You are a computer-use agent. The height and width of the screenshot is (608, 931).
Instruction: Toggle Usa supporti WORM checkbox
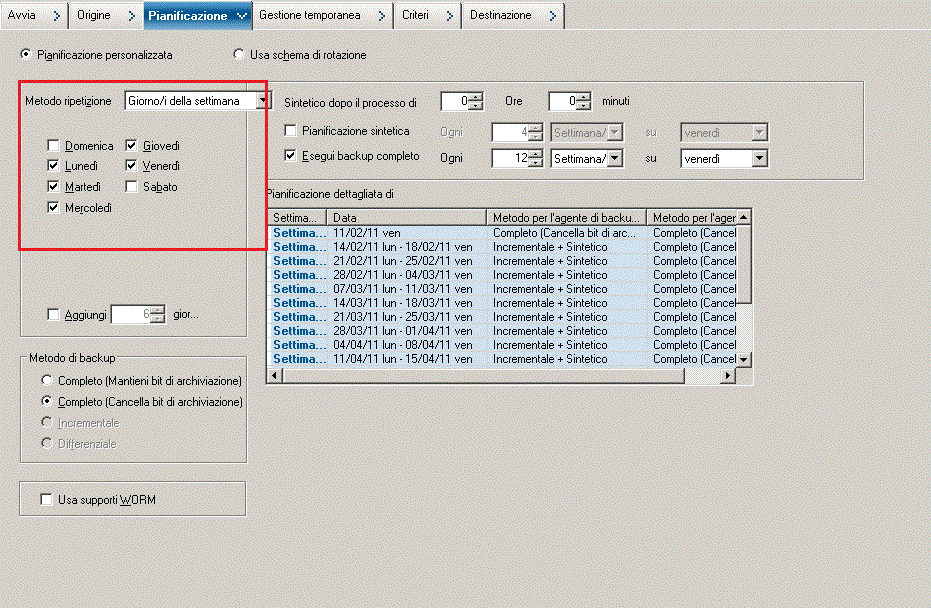point(45,499)
